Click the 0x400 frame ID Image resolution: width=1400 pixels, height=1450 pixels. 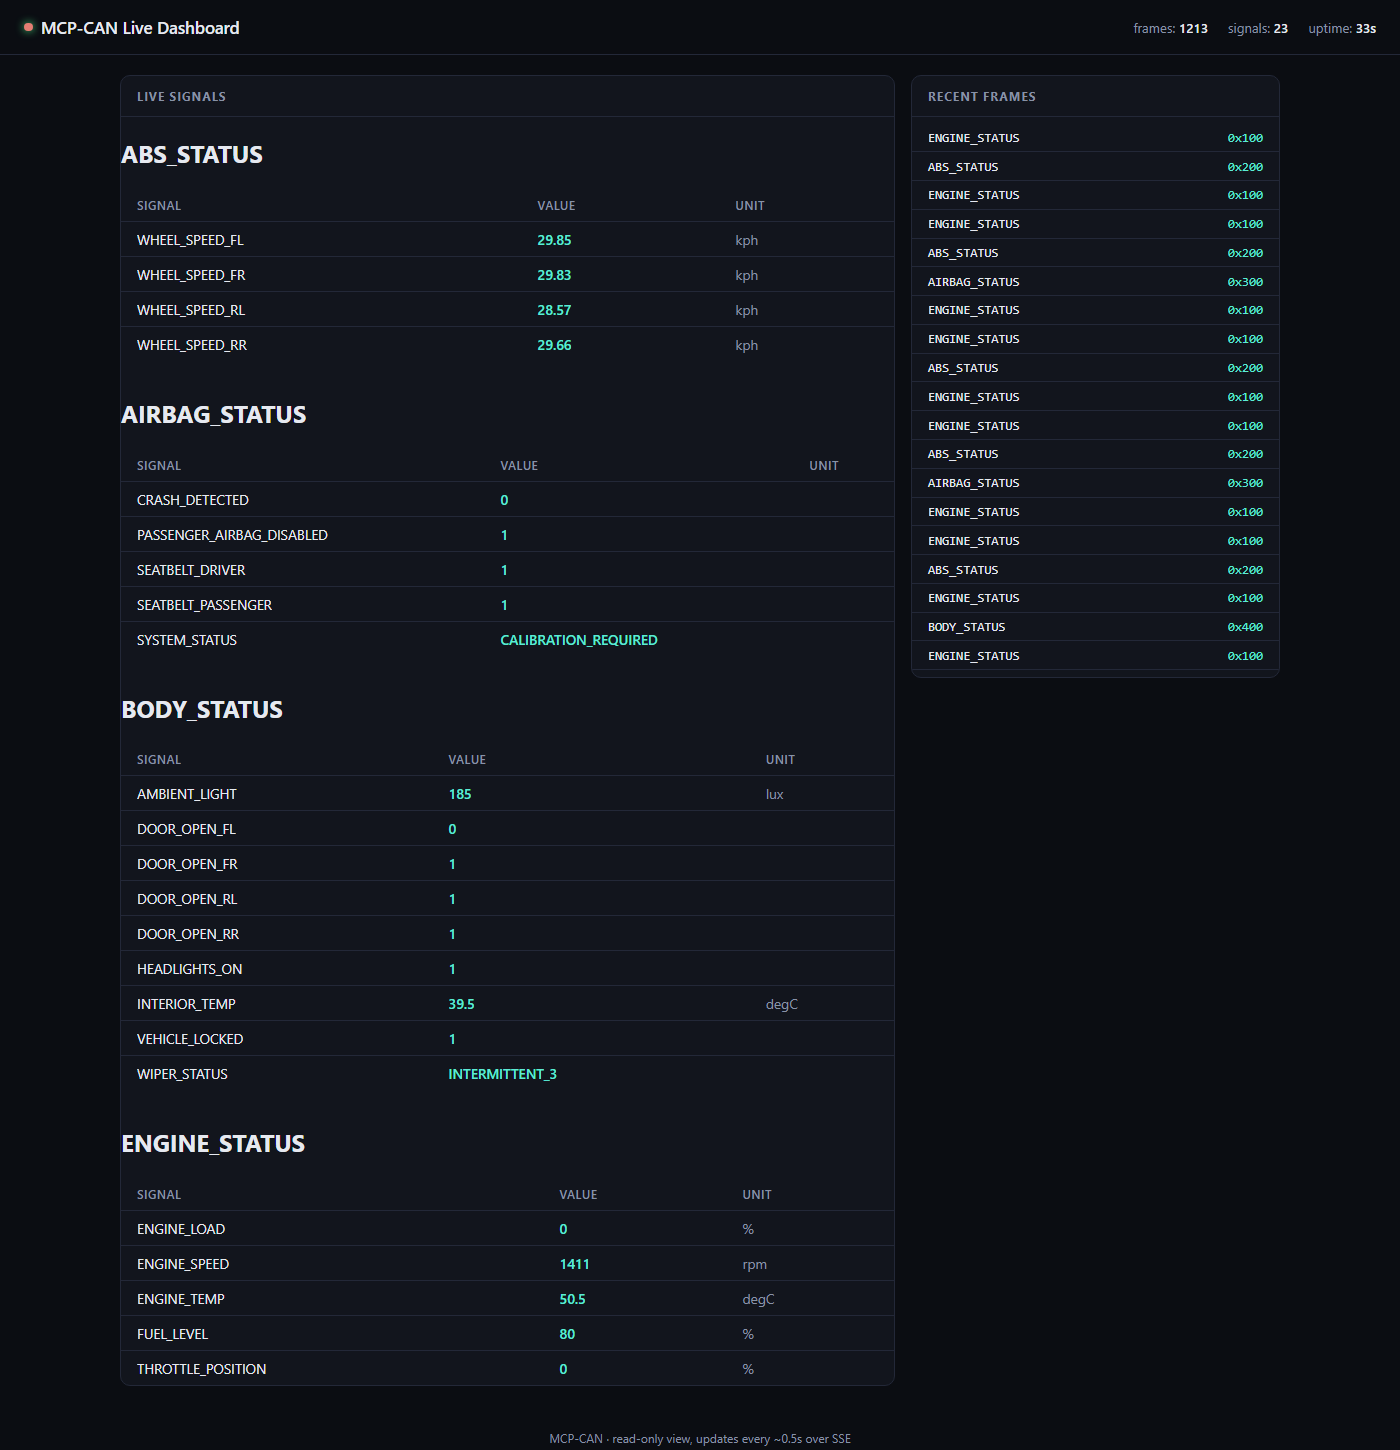tap(1245, 627)
